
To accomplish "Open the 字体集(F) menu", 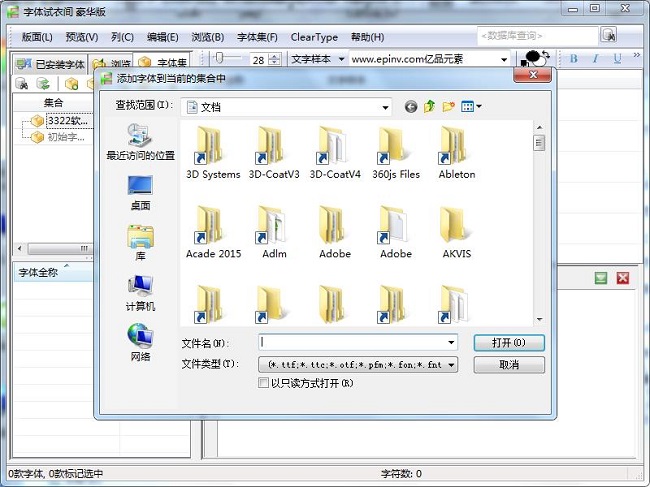I will (257, 37).
